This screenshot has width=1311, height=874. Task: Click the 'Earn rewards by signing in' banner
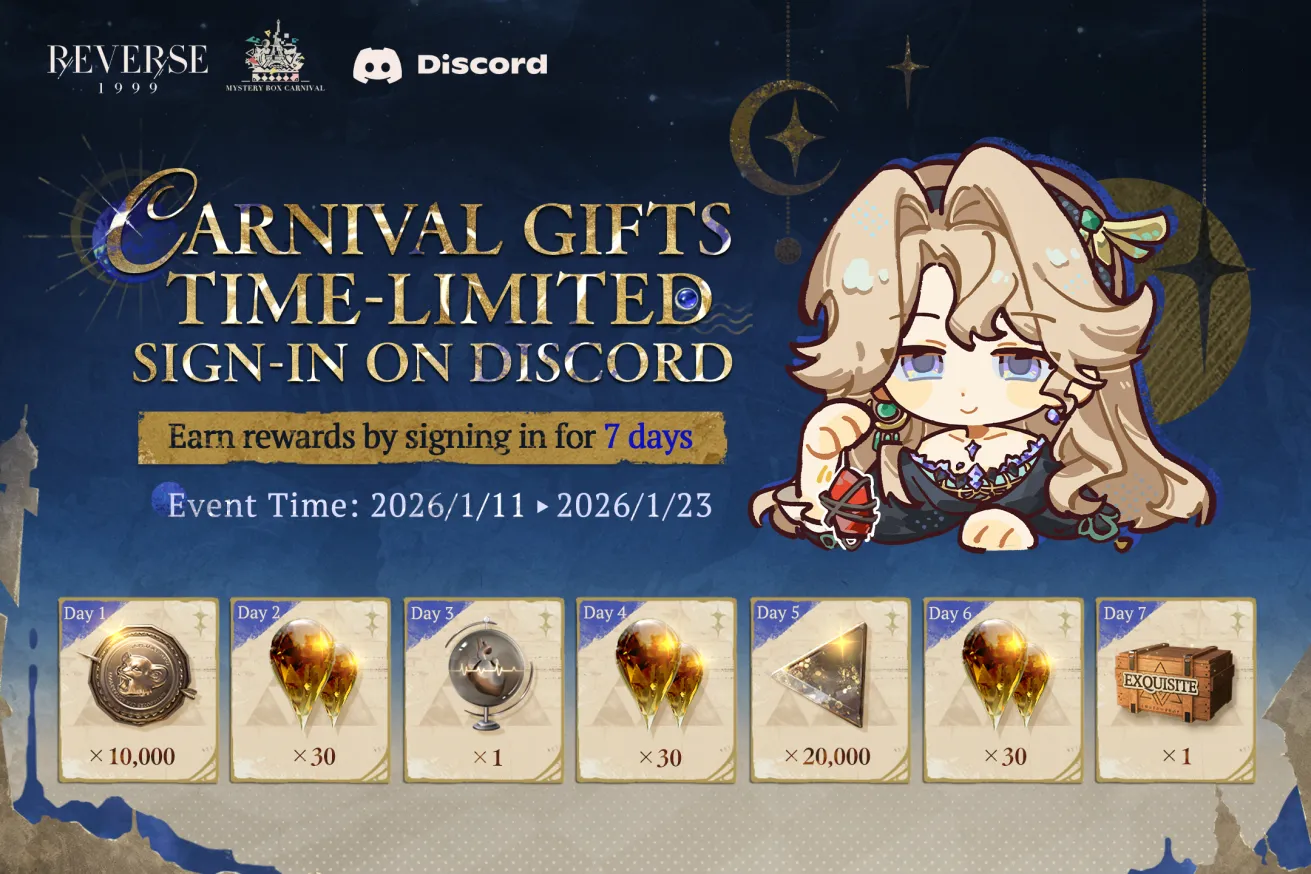pos(432,437)
